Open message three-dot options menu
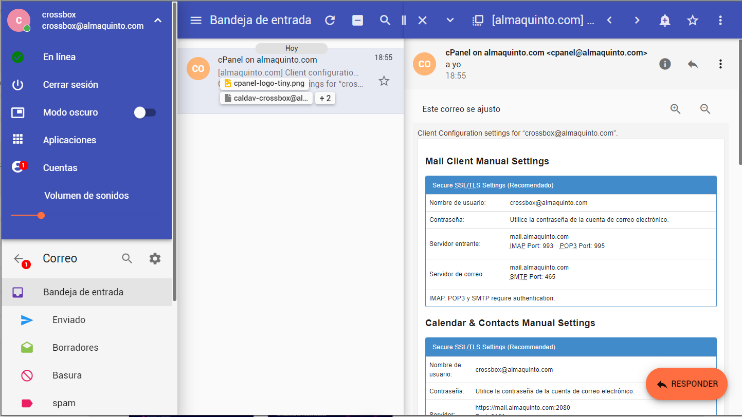The height and width of the screenshot is (417, 742). coord(720,64)
